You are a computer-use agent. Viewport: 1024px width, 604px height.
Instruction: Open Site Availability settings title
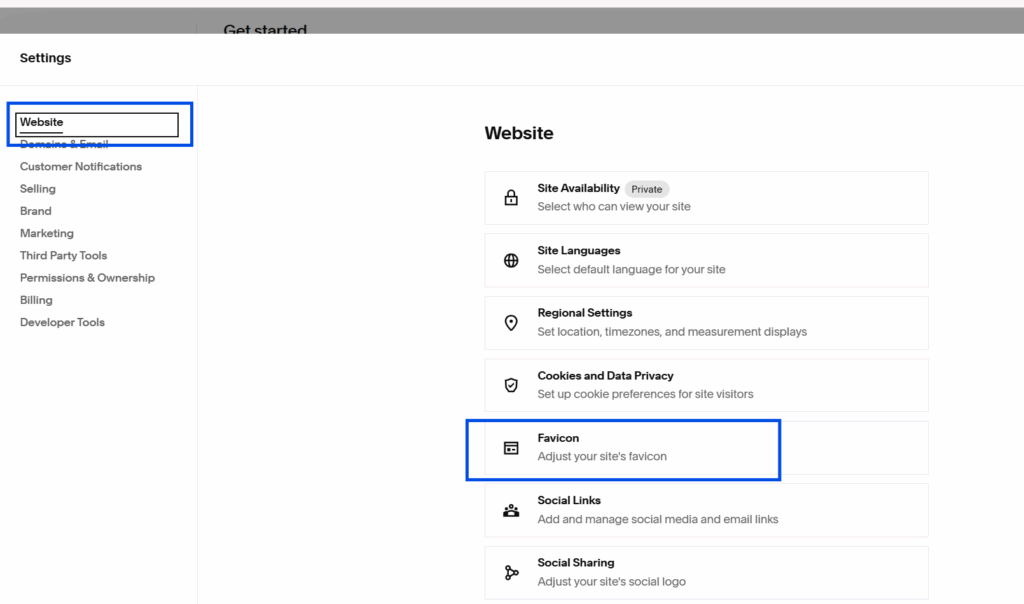[578, 188]
